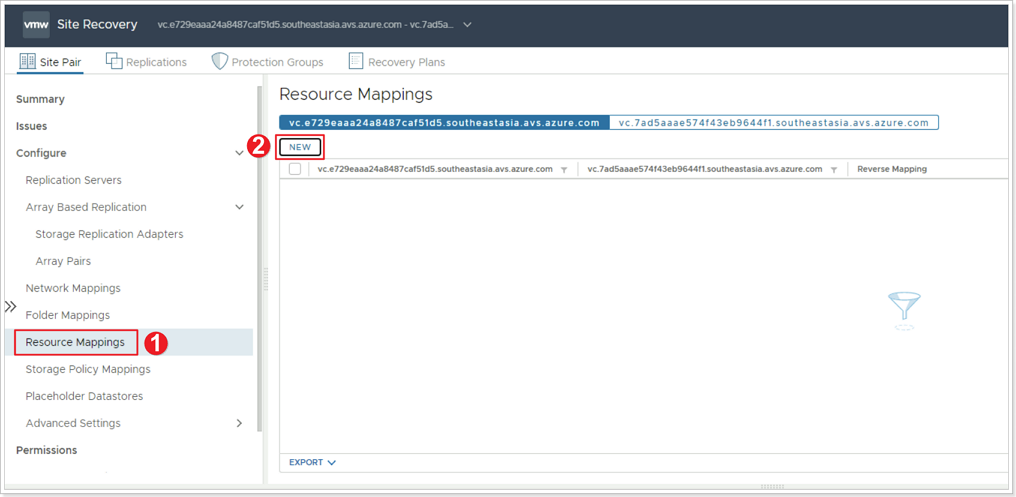Open Permissions in sidebar

[47, 450]
